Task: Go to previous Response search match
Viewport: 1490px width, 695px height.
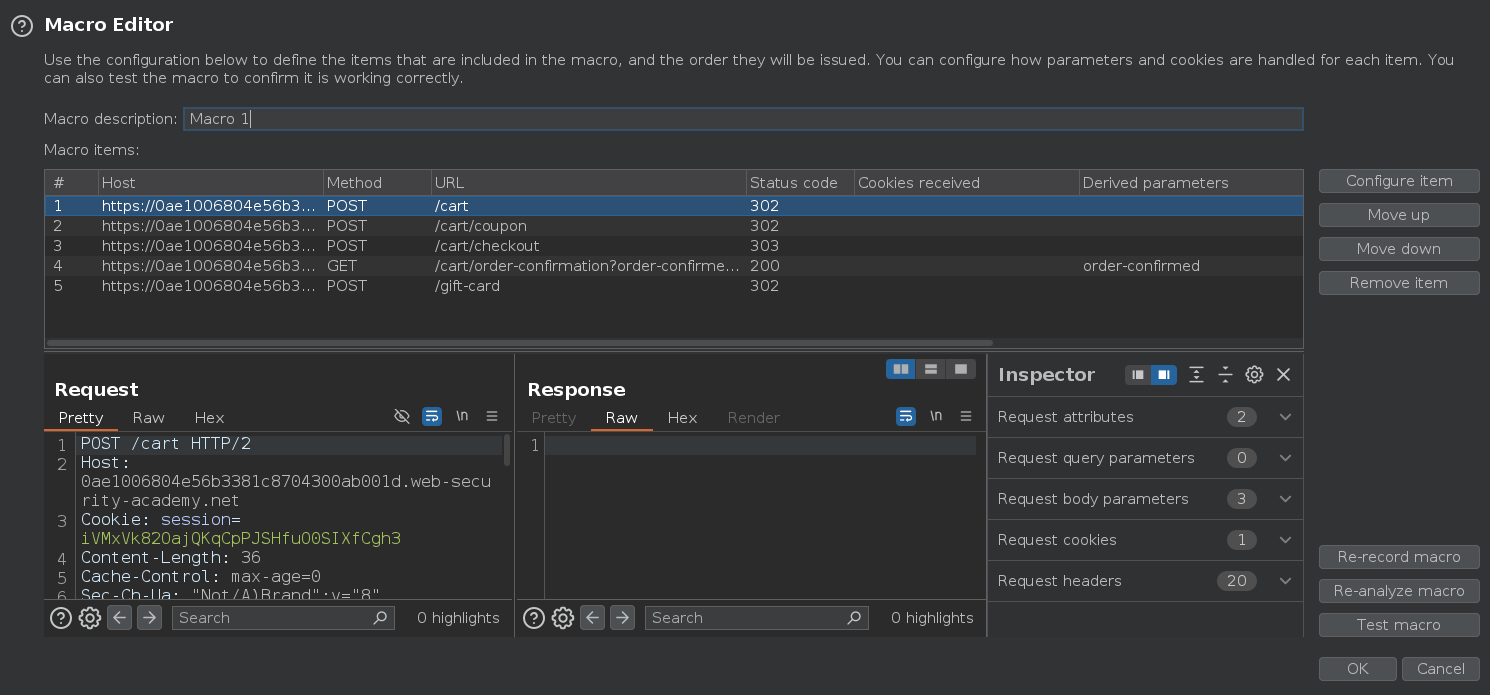Action: point(593,618)
